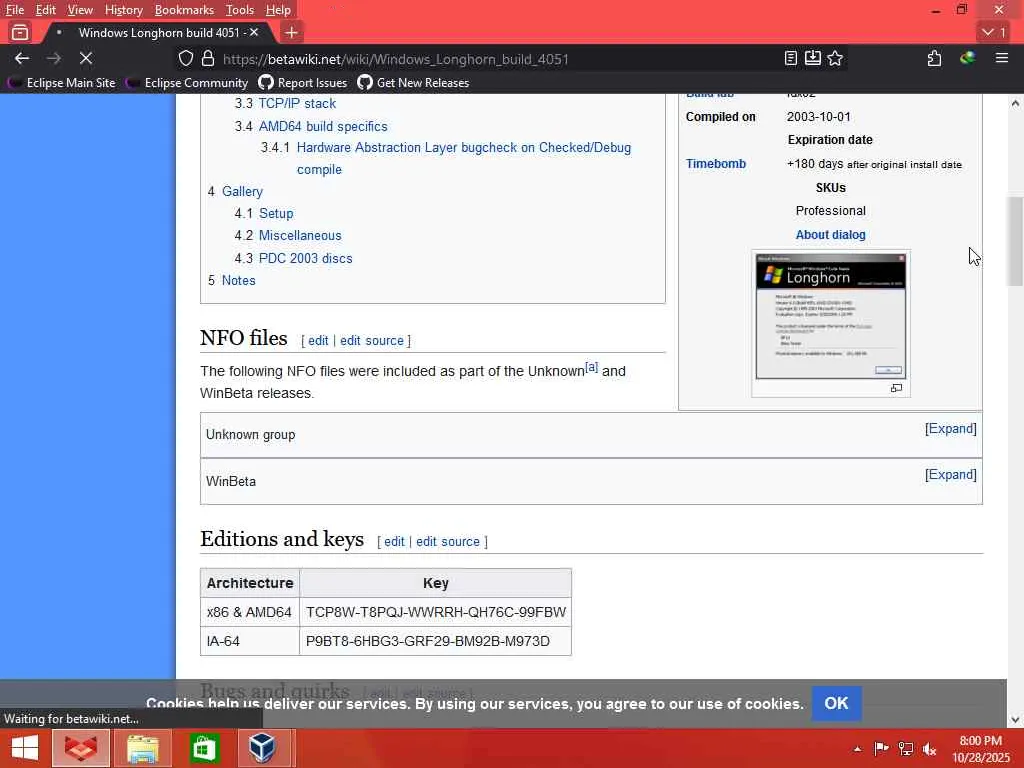Open the Bookmarks menu
Image resolution: width=1024 pixels, height=768 pixels.
tap(184, 10)
